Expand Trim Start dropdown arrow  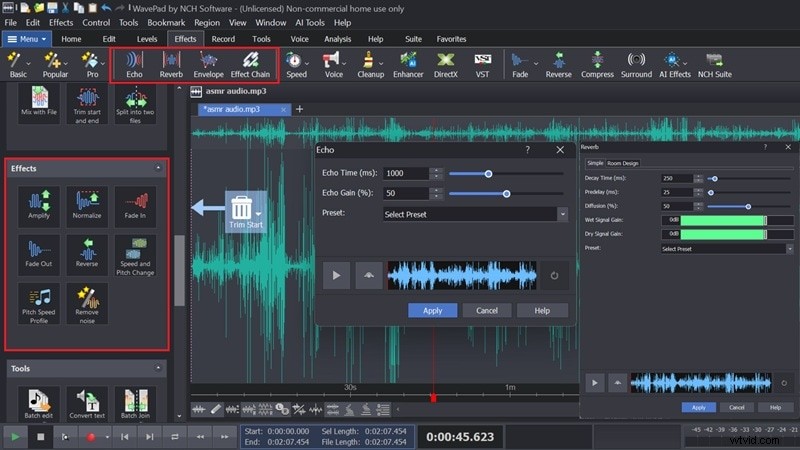click(x=259, y=214)
